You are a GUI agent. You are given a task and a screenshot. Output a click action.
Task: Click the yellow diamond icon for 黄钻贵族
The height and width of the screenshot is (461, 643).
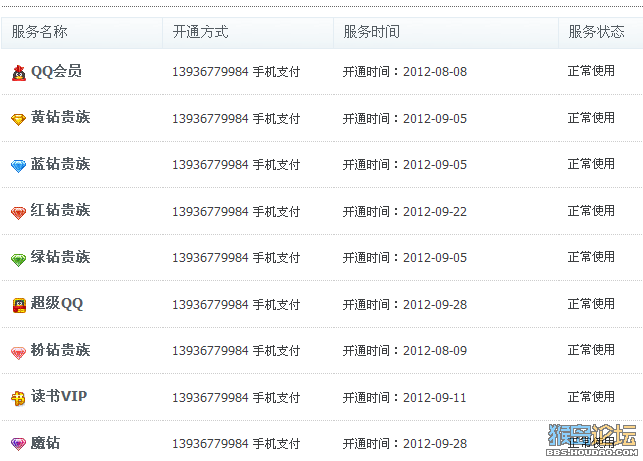coord(18,119)
